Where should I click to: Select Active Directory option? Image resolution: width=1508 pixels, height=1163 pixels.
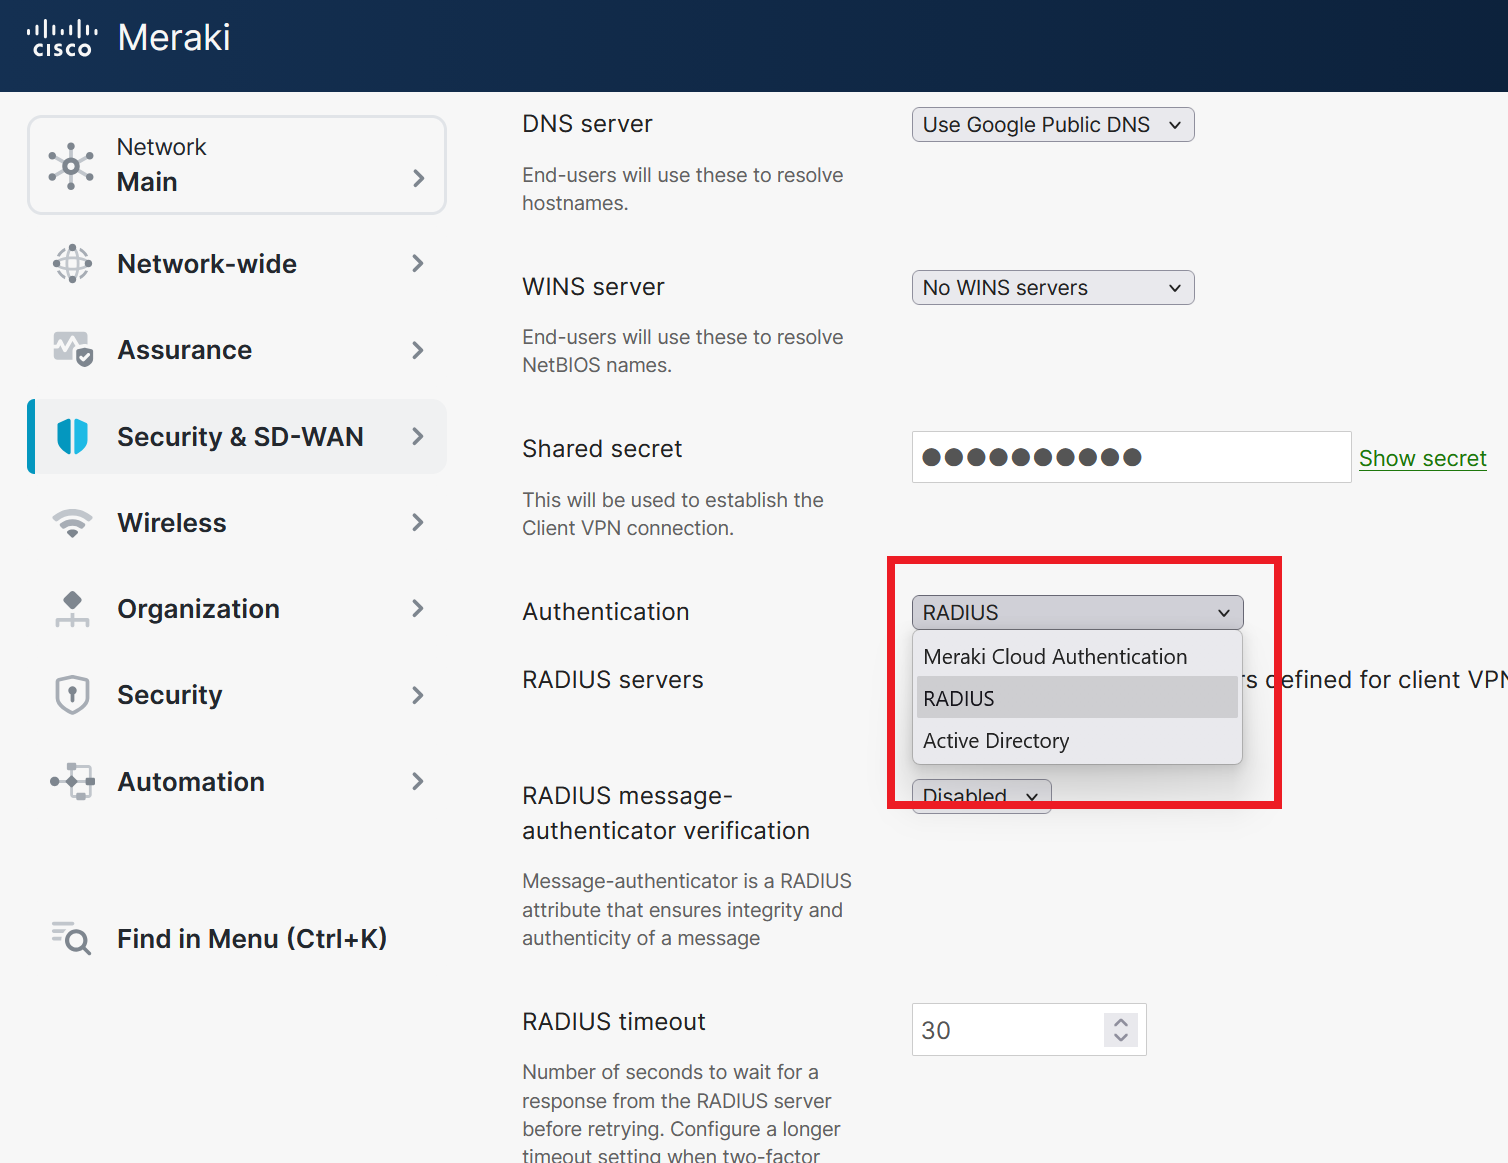pyautogui.click(x=1077, y=741)
